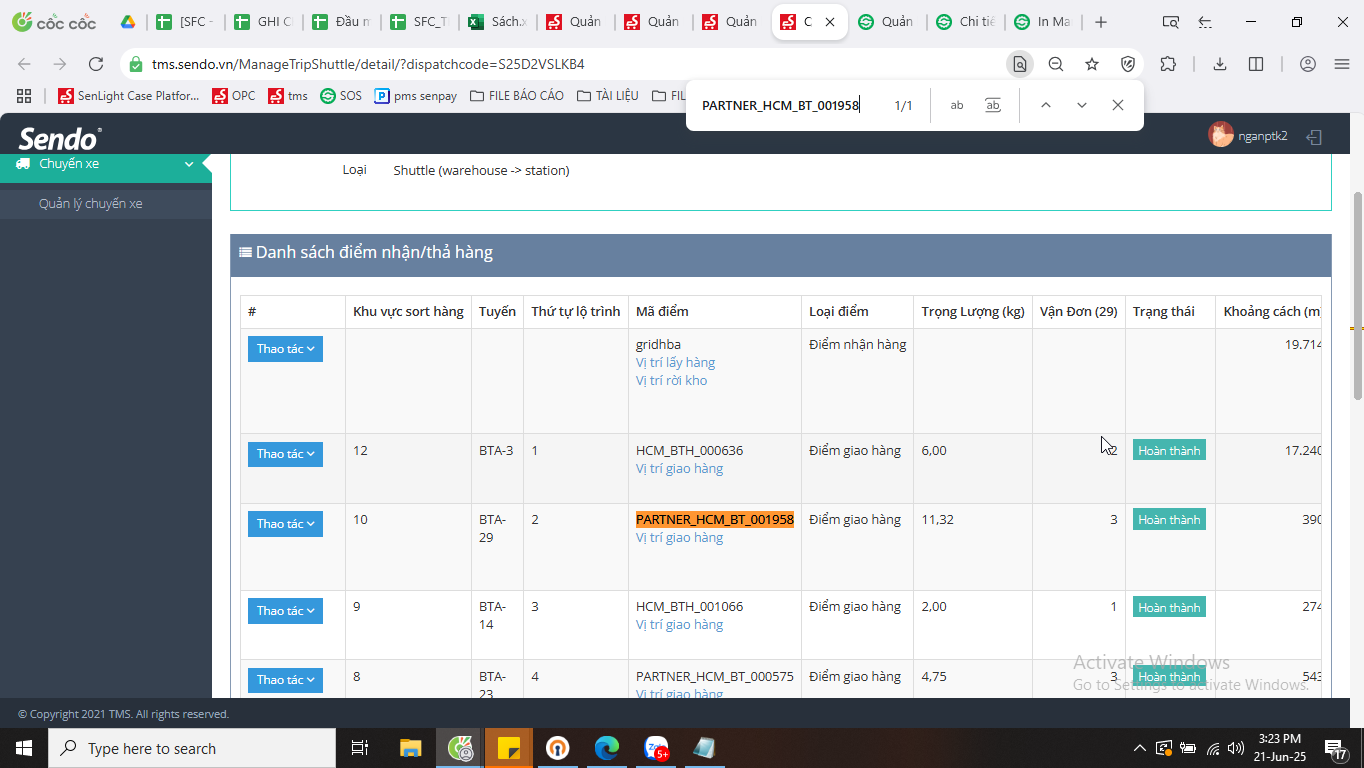The width and height of the screenshot is (1364, 768).
Task: Open Thao tác dropdown for HCM_BTH_001066 row
Action: tap(285, 611)
